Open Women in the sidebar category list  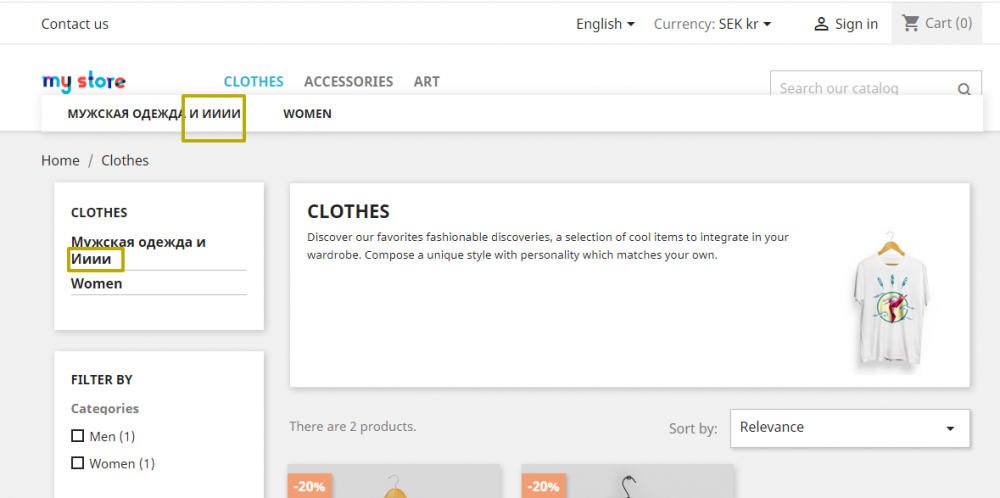(96, 283)
